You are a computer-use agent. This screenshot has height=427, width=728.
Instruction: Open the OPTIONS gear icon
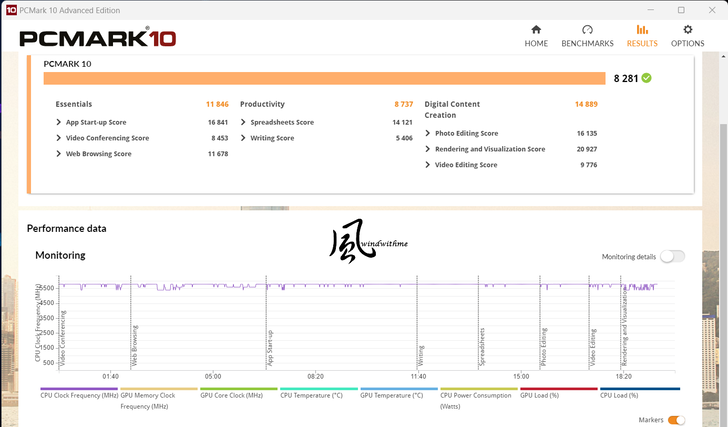687,30
